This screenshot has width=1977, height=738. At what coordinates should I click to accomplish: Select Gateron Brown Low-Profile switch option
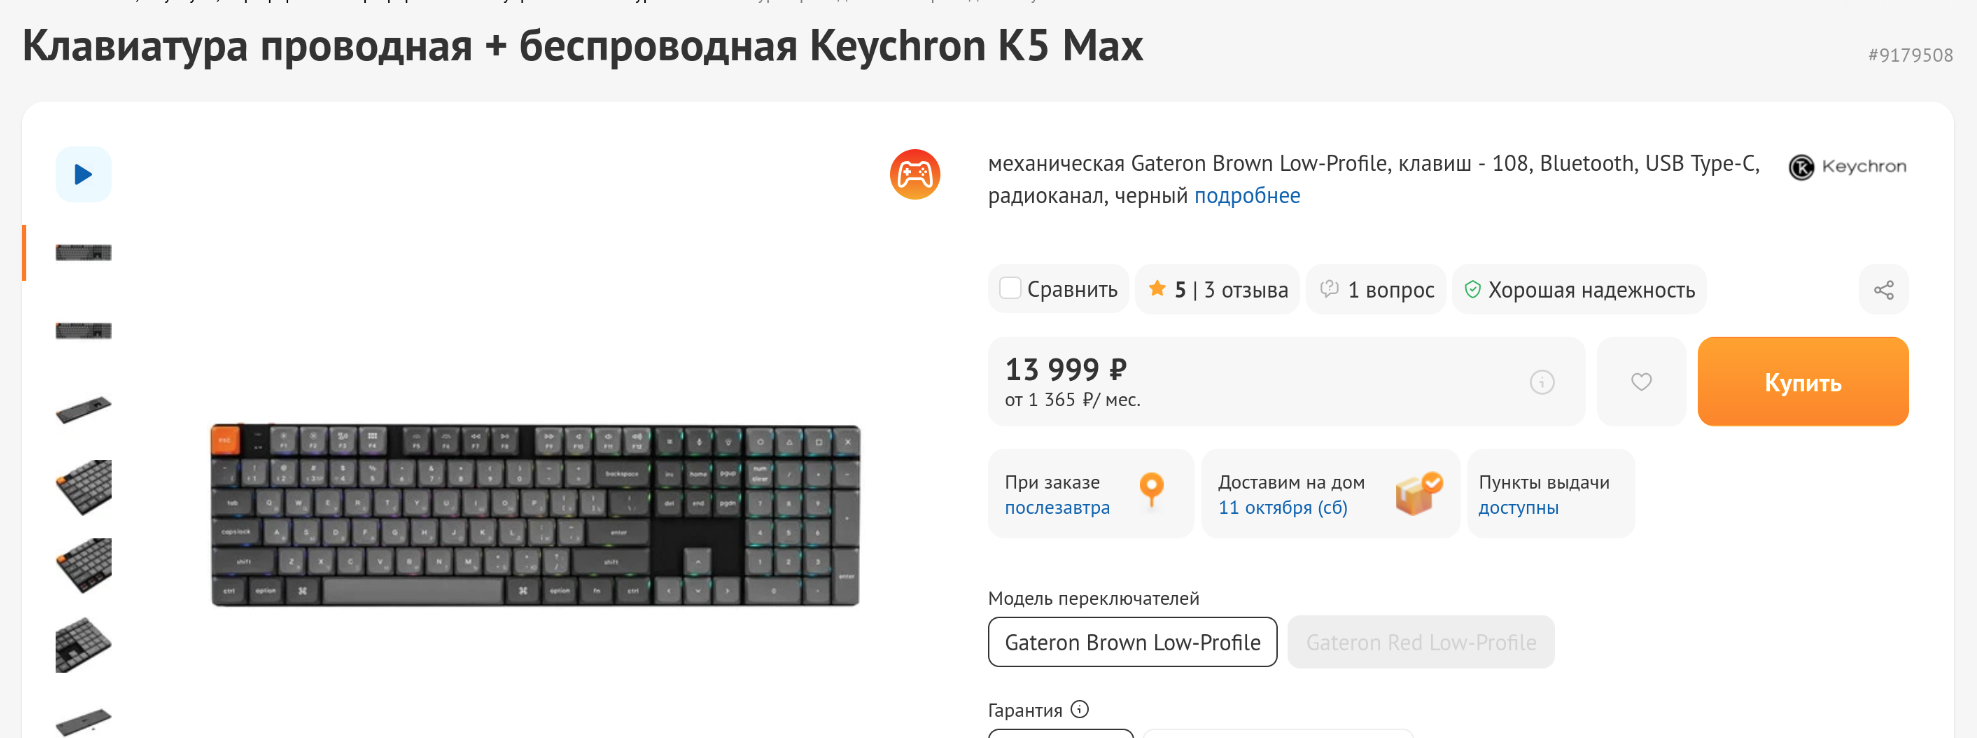tap(1132, 642)
